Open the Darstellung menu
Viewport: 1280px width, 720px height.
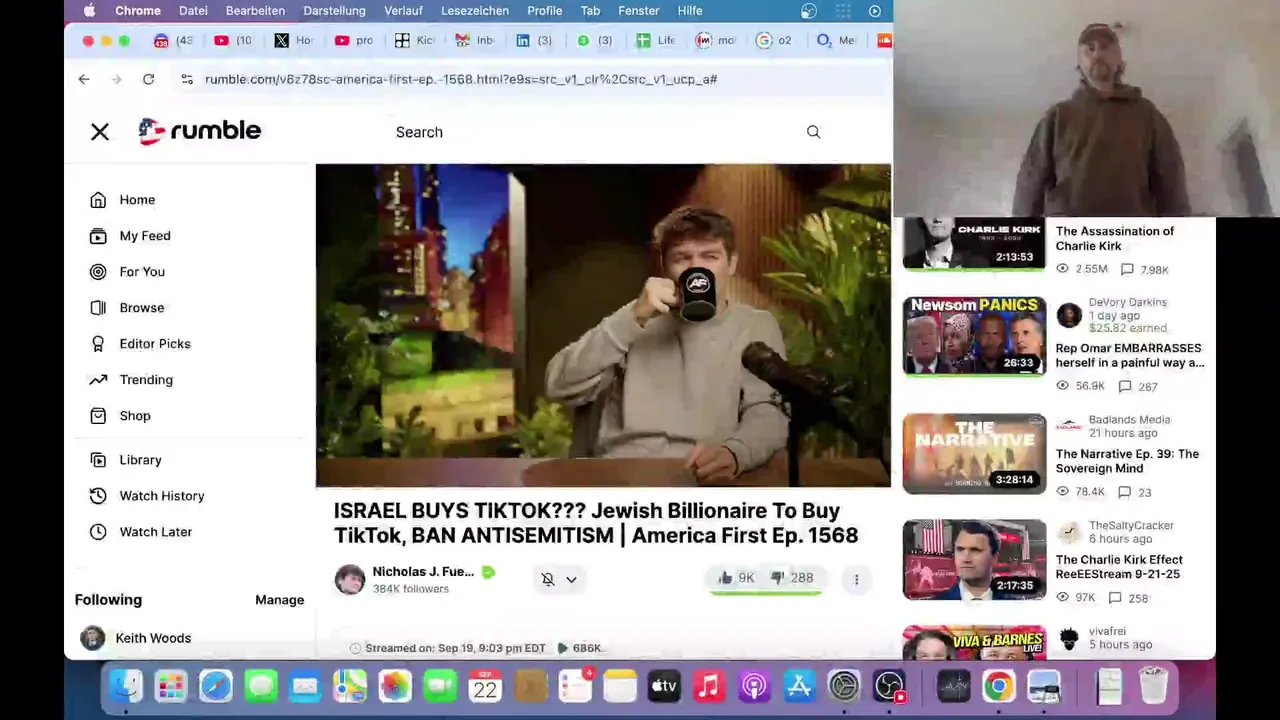pos(334,10)
